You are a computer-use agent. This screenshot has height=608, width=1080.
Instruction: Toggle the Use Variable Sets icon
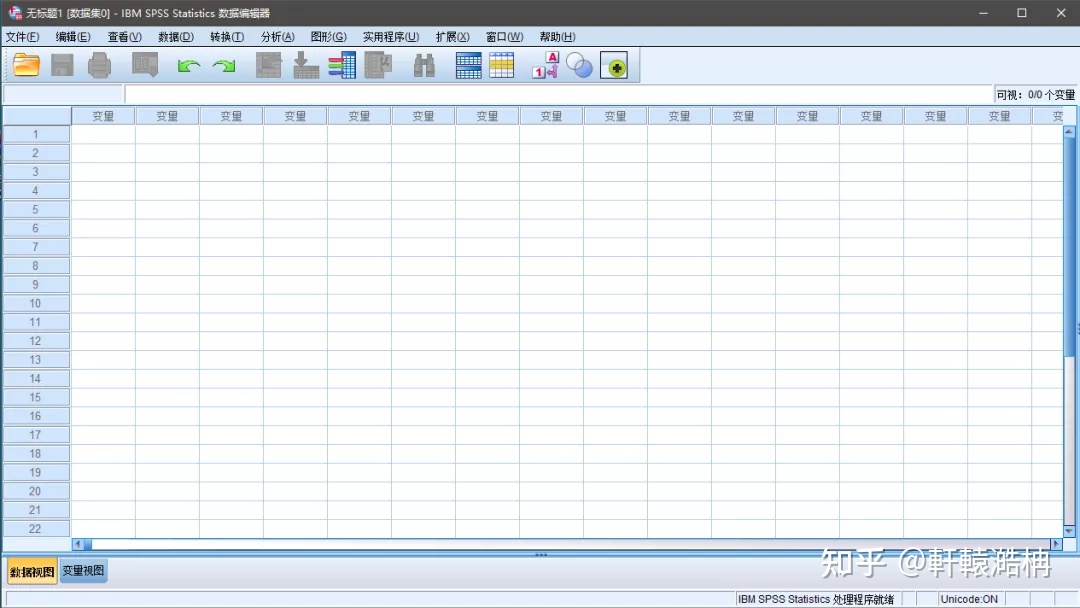[579, 64]
